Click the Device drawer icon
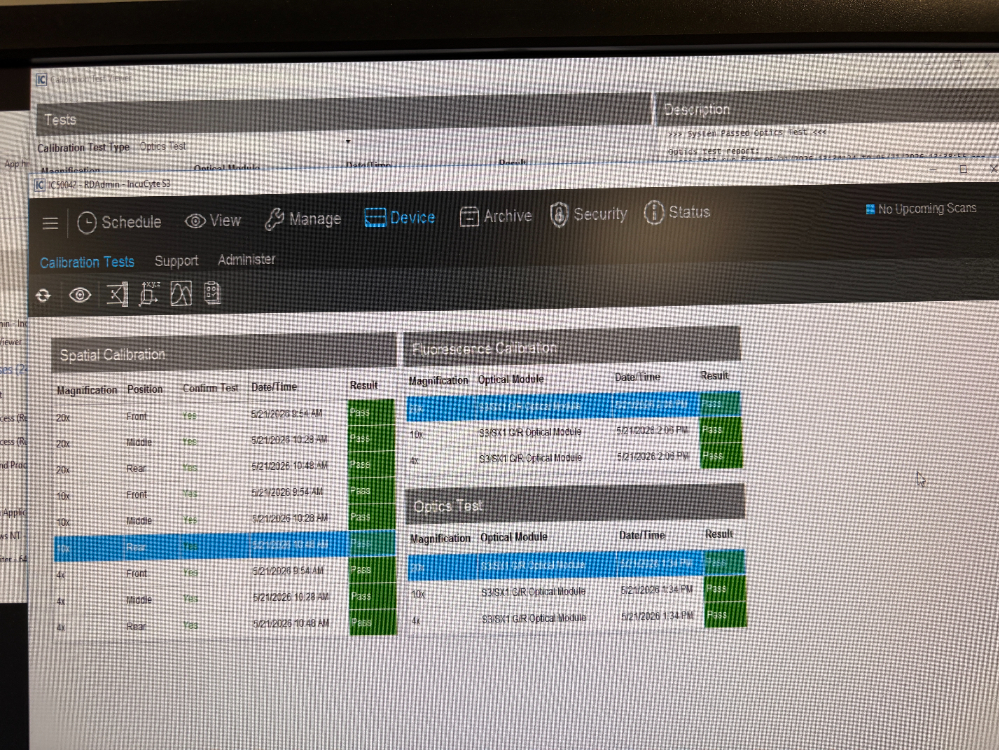This screenshot has width=999, height=750. pos(375,217)
